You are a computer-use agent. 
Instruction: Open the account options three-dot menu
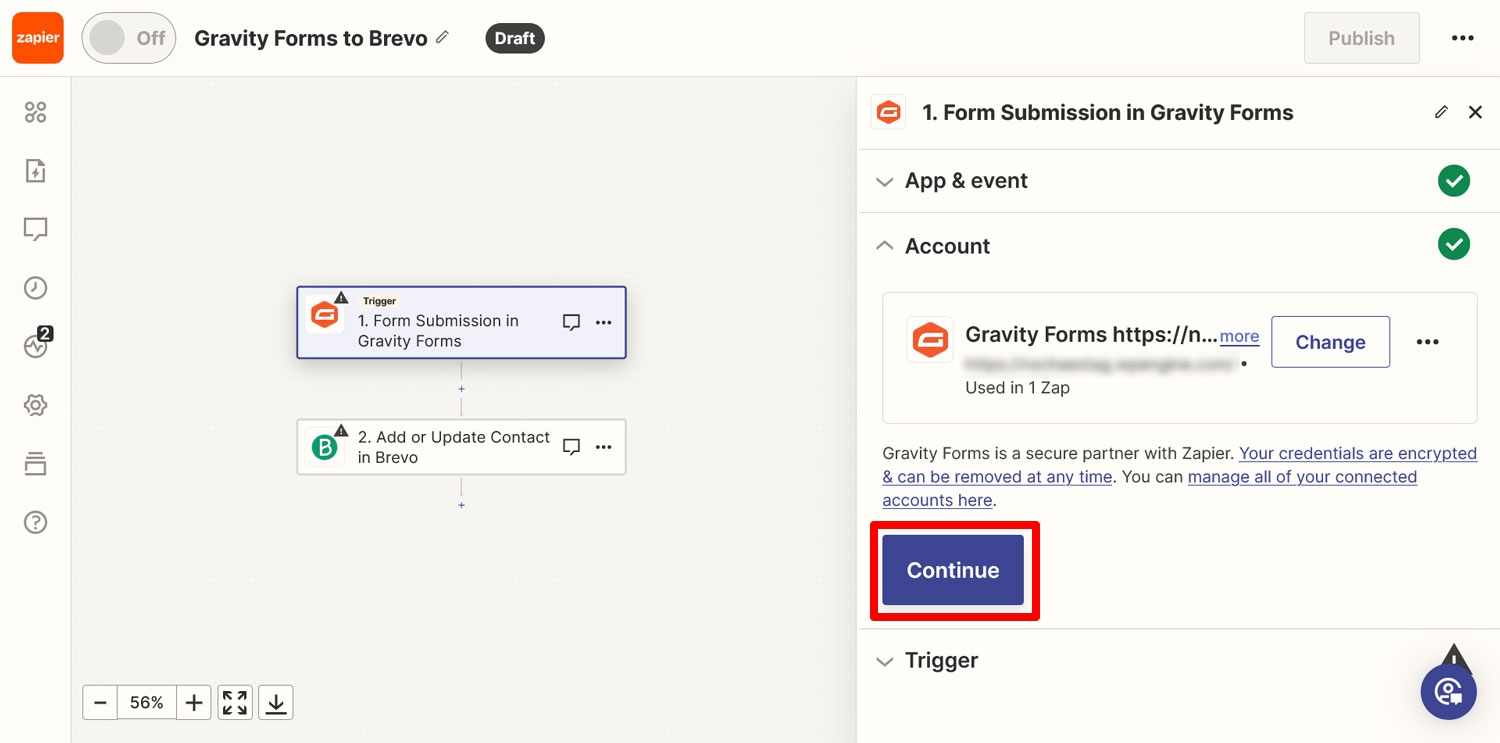pos(1427,342)
